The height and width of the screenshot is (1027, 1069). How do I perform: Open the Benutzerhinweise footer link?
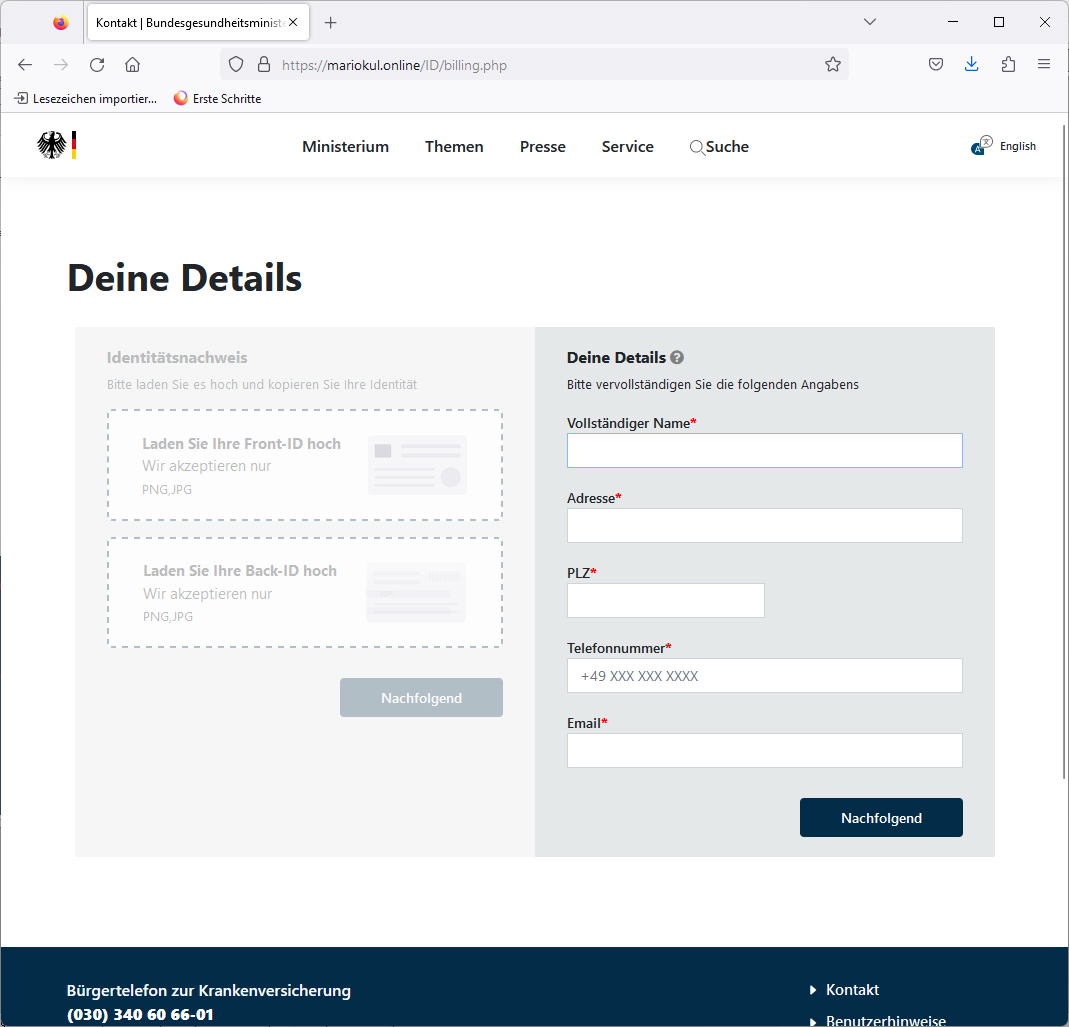[x=886, y=1020]
